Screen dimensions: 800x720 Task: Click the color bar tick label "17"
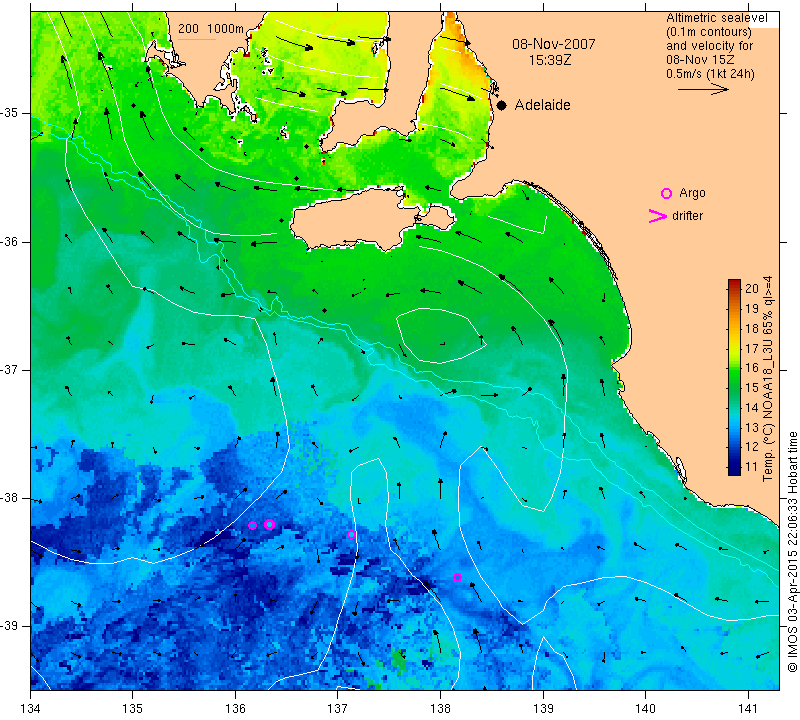pyautogui.click(x=752, y=349)
